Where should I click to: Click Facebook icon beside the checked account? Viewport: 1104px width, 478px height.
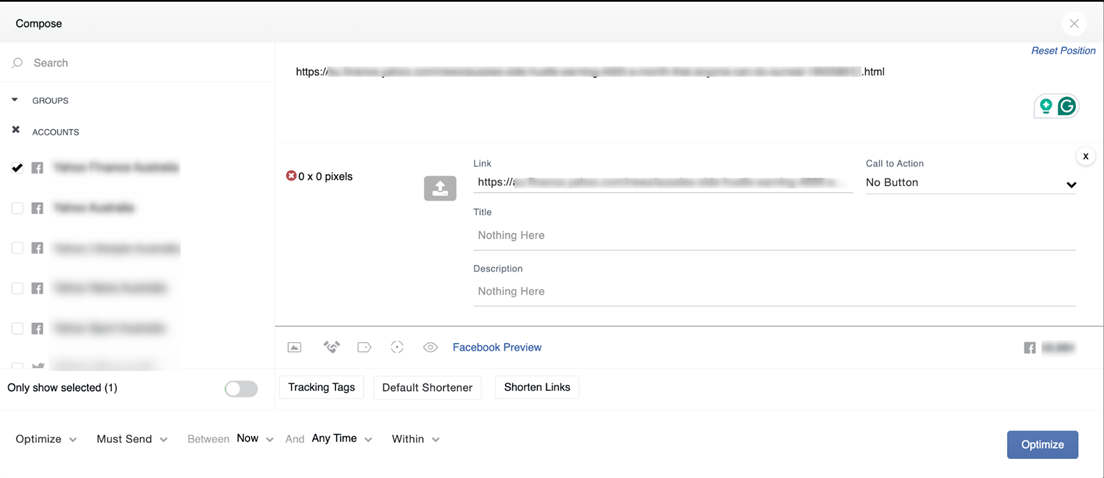point(38,168)
